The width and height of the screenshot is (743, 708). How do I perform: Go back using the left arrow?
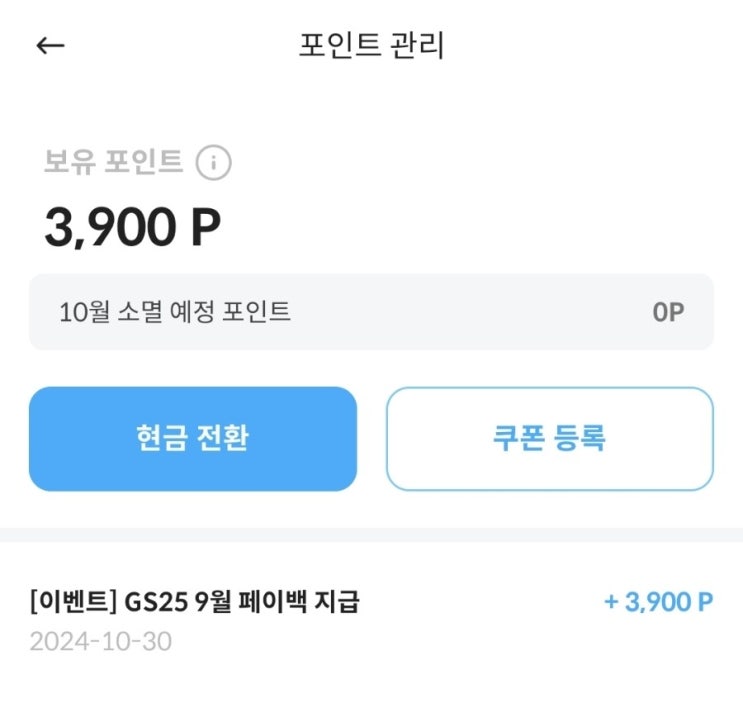click(50, 46)
